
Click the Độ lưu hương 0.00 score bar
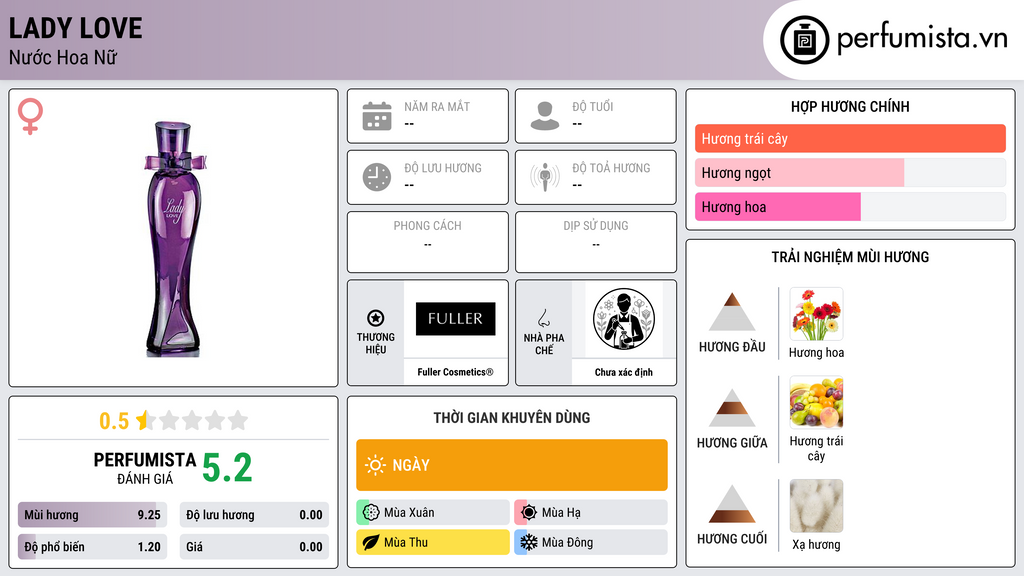click(254, 515)
